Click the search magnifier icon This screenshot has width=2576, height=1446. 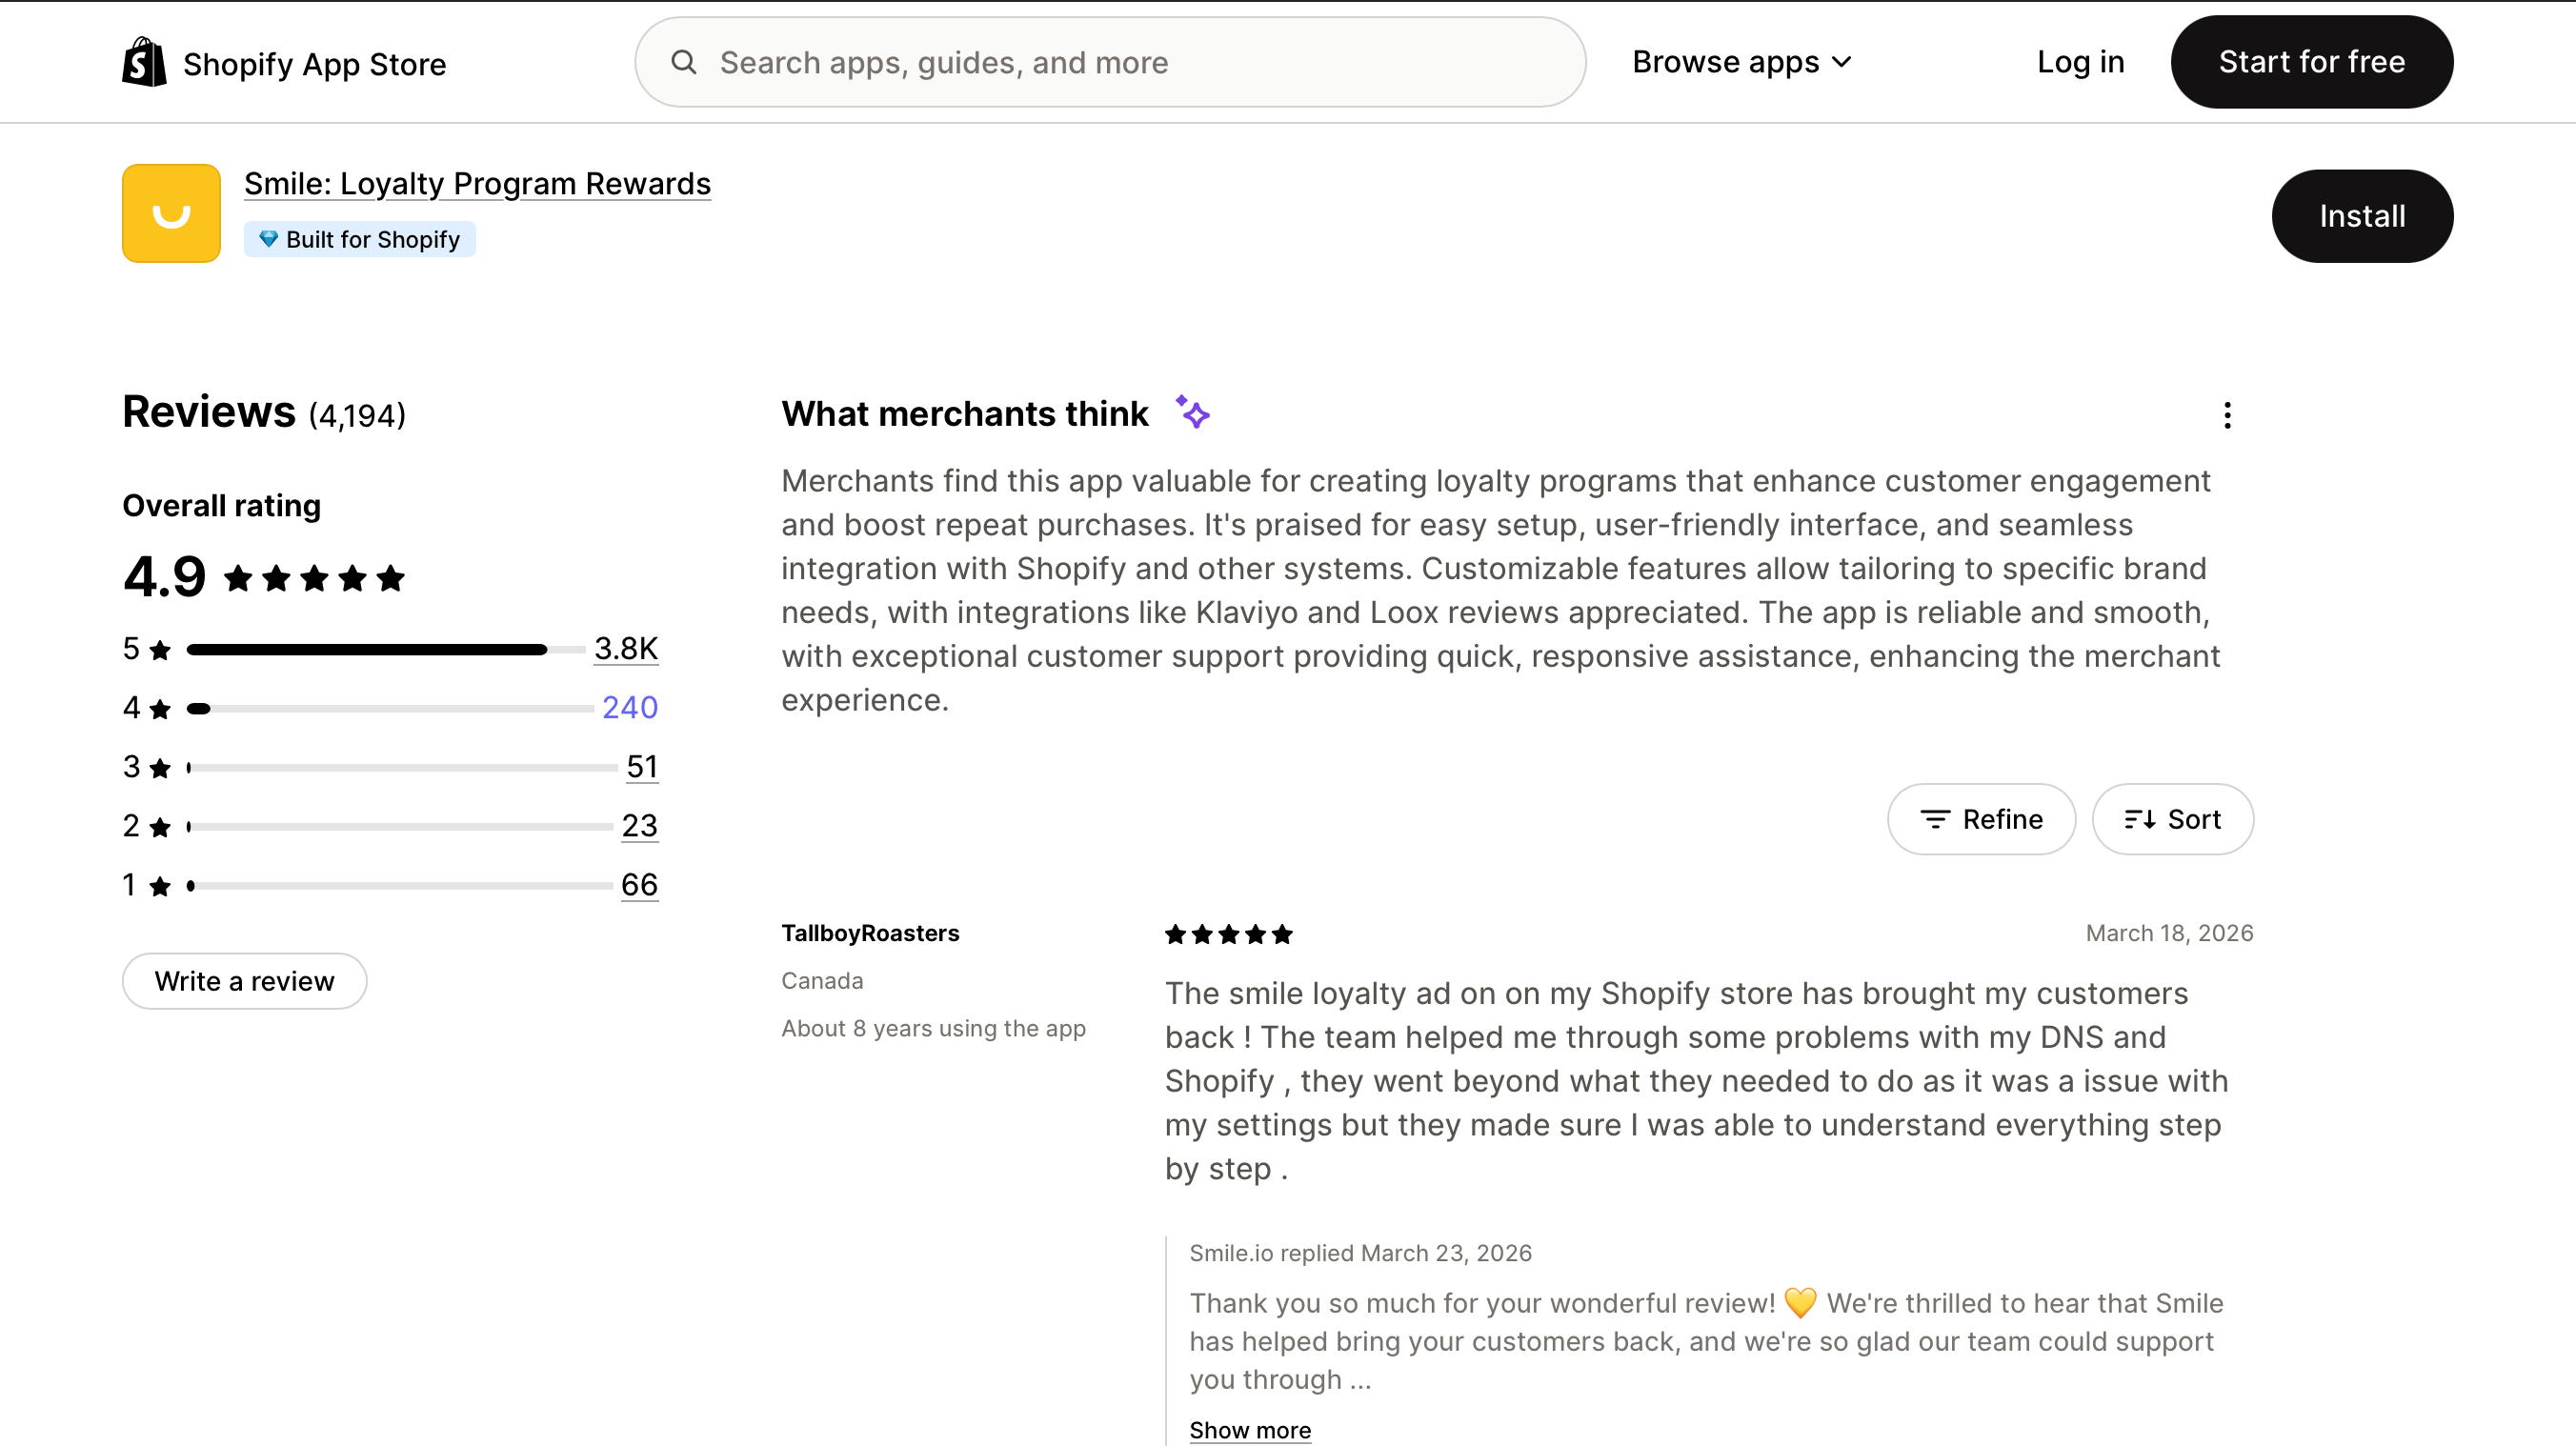(x=684, y=62)
